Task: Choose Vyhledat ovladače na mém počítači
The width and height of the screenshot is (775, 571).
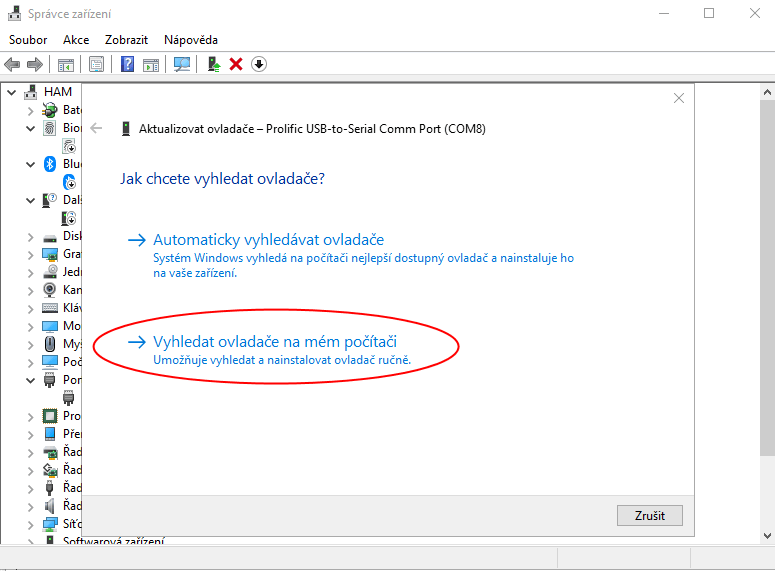Action: coord(275,341)
